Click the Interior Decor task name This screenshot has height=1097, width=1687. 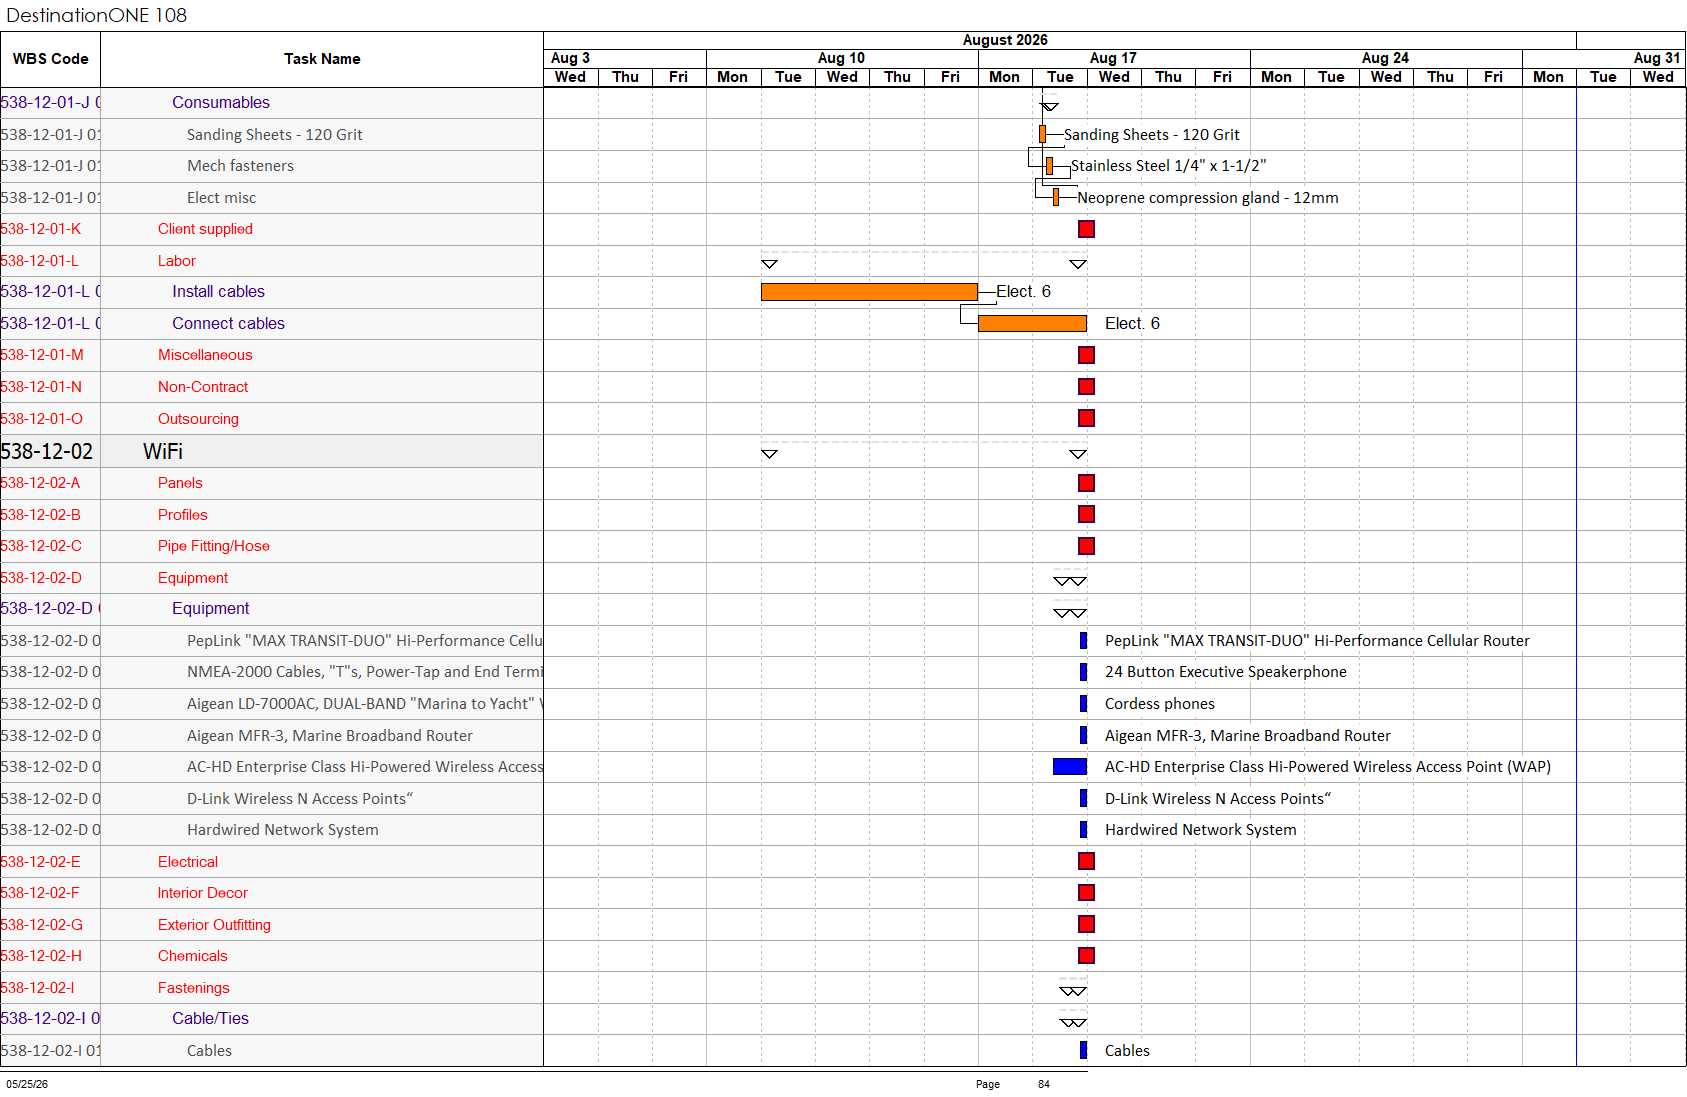click(x=203, y=893)
